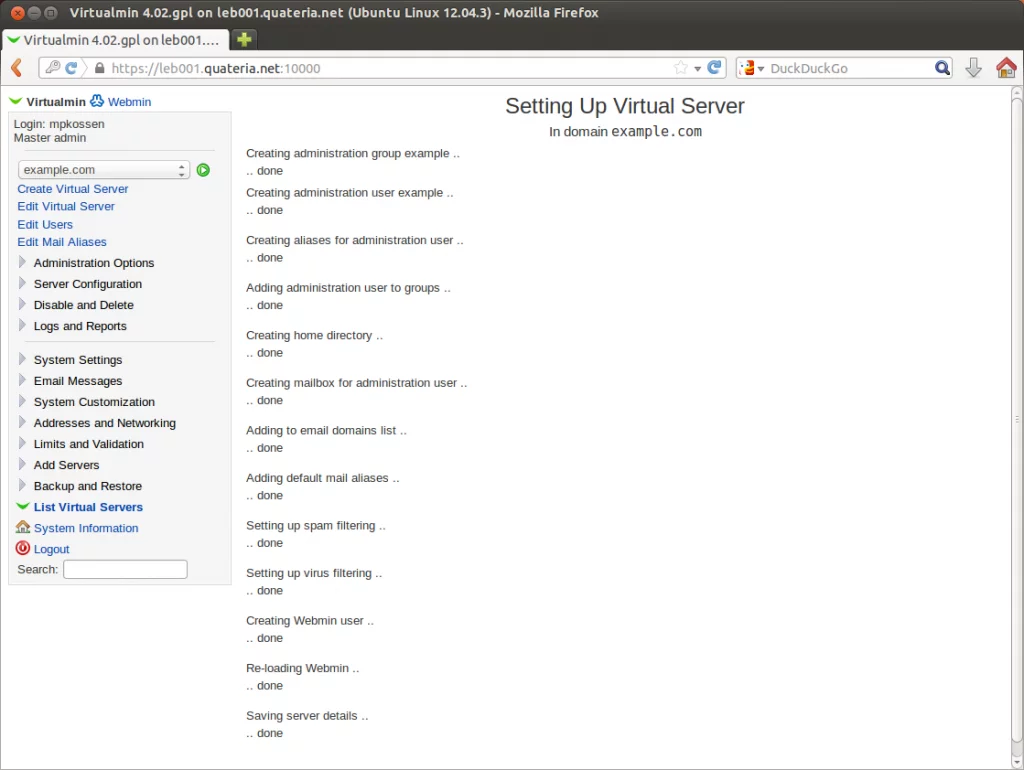This screenshot has width=1024, height=770.
Task: Open URL history dropdown arrow
Action: (x=697, y=69)
